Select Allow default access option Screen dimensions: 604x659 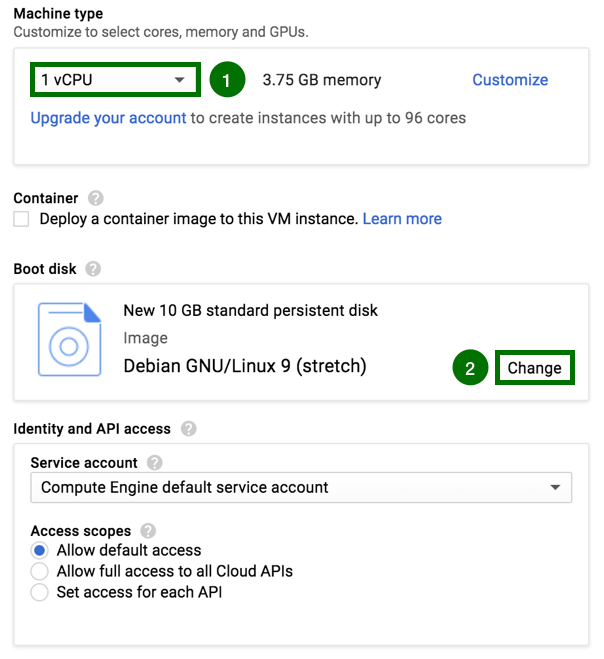click(40, 550)
